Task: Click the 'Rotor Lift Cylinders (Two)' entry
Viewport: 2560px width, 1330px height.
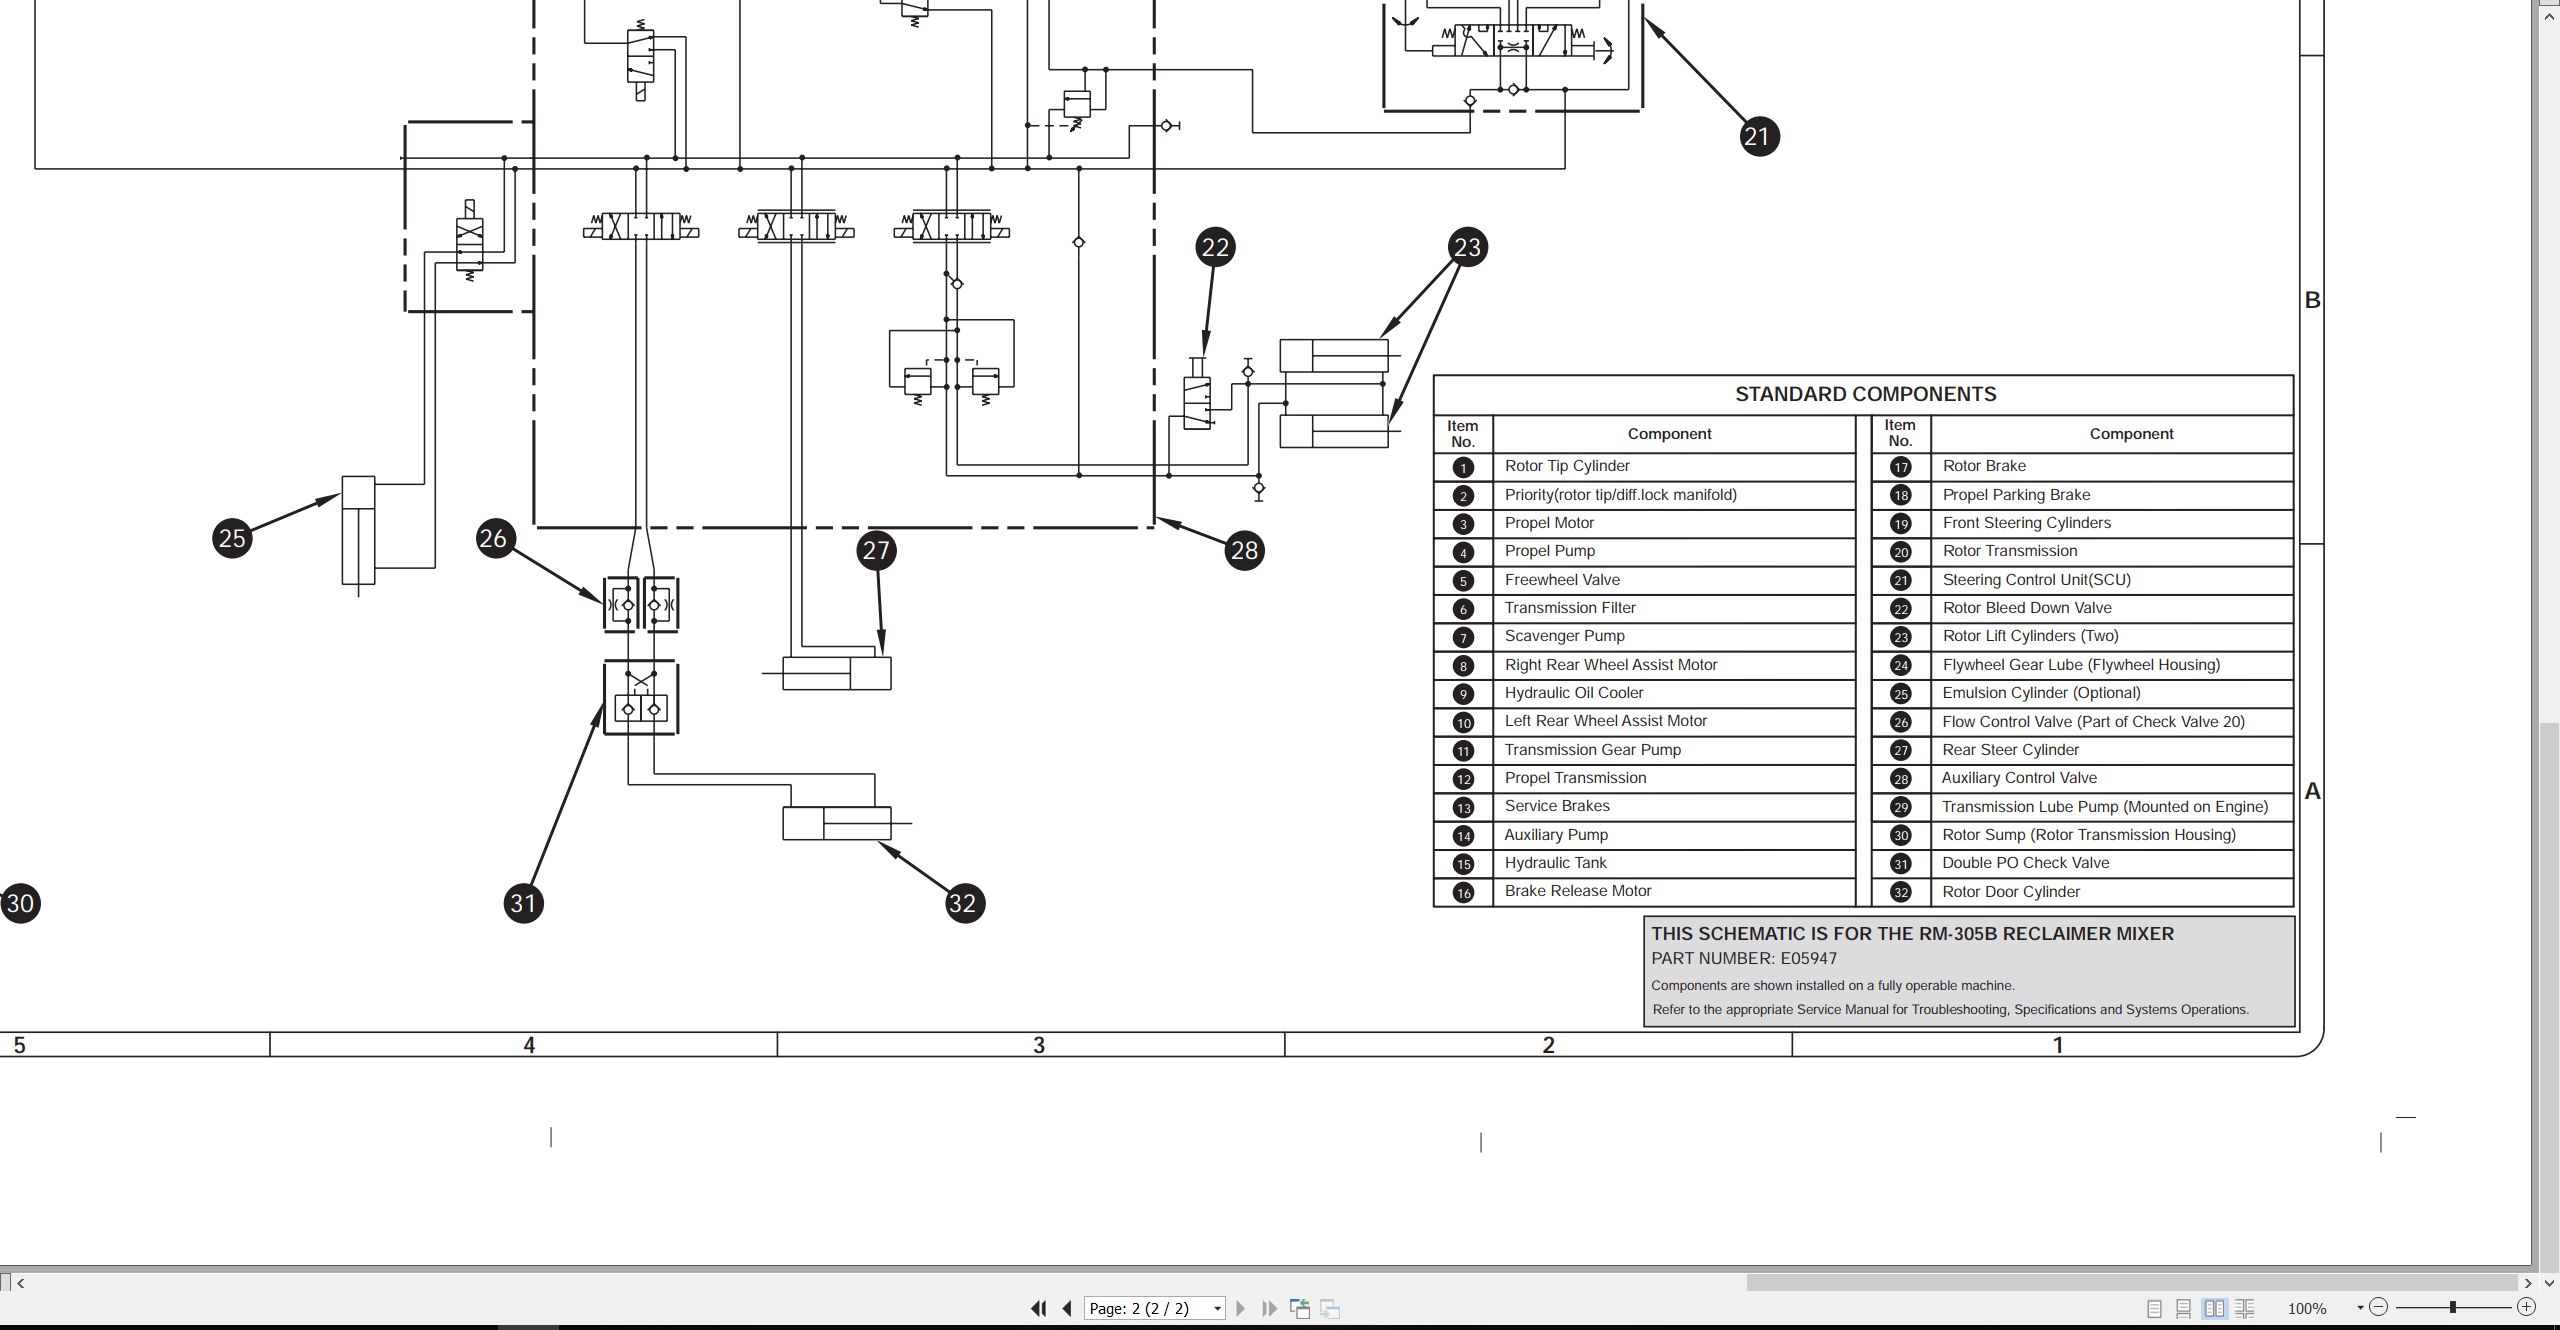Action: click(2031, 636)
